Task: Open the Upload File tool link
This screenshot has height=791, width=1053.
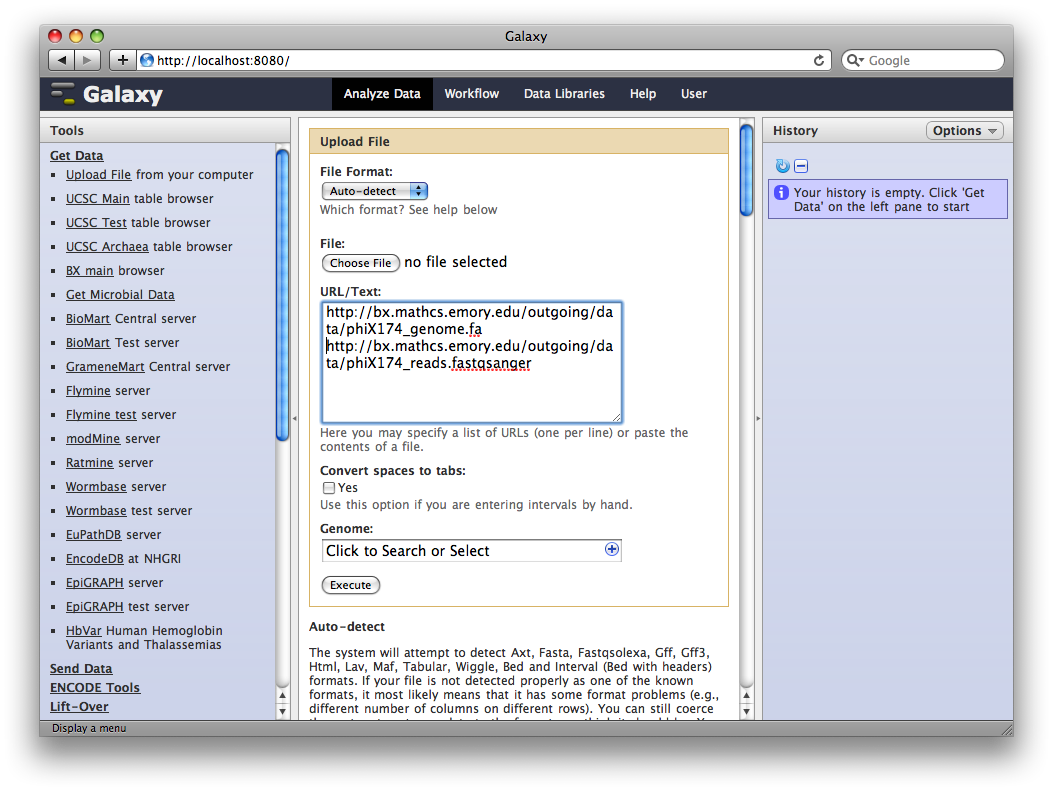Action: click(x=98, y=175)
